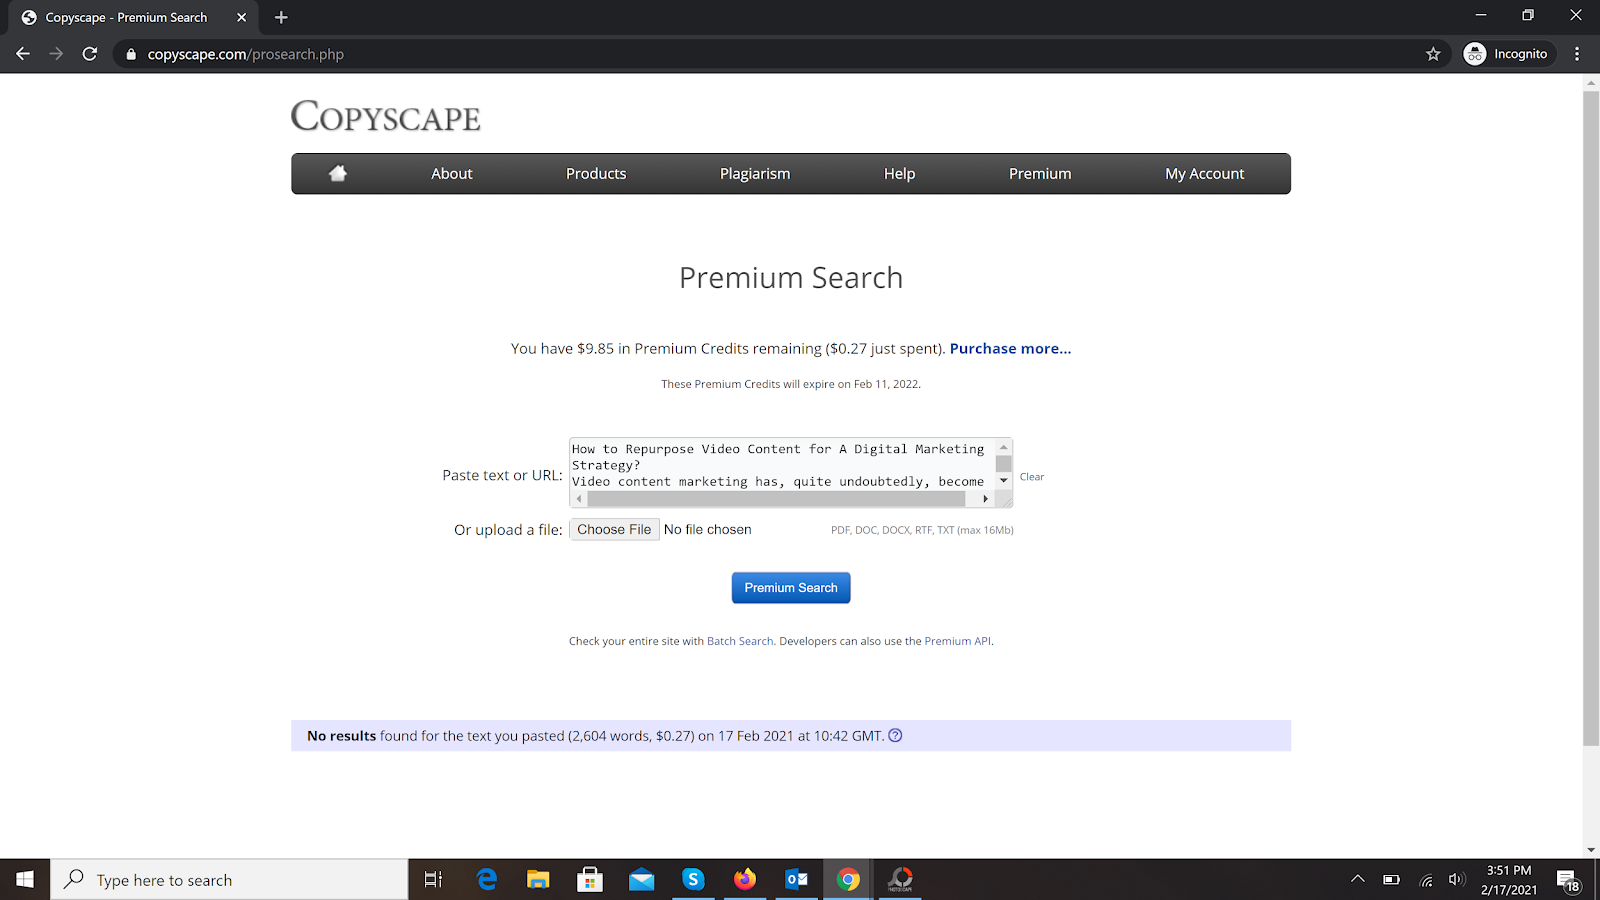The height and width of the screenshot is (900, 1600).
Task: Click the Copyscape logo
Action: [386, 116]
